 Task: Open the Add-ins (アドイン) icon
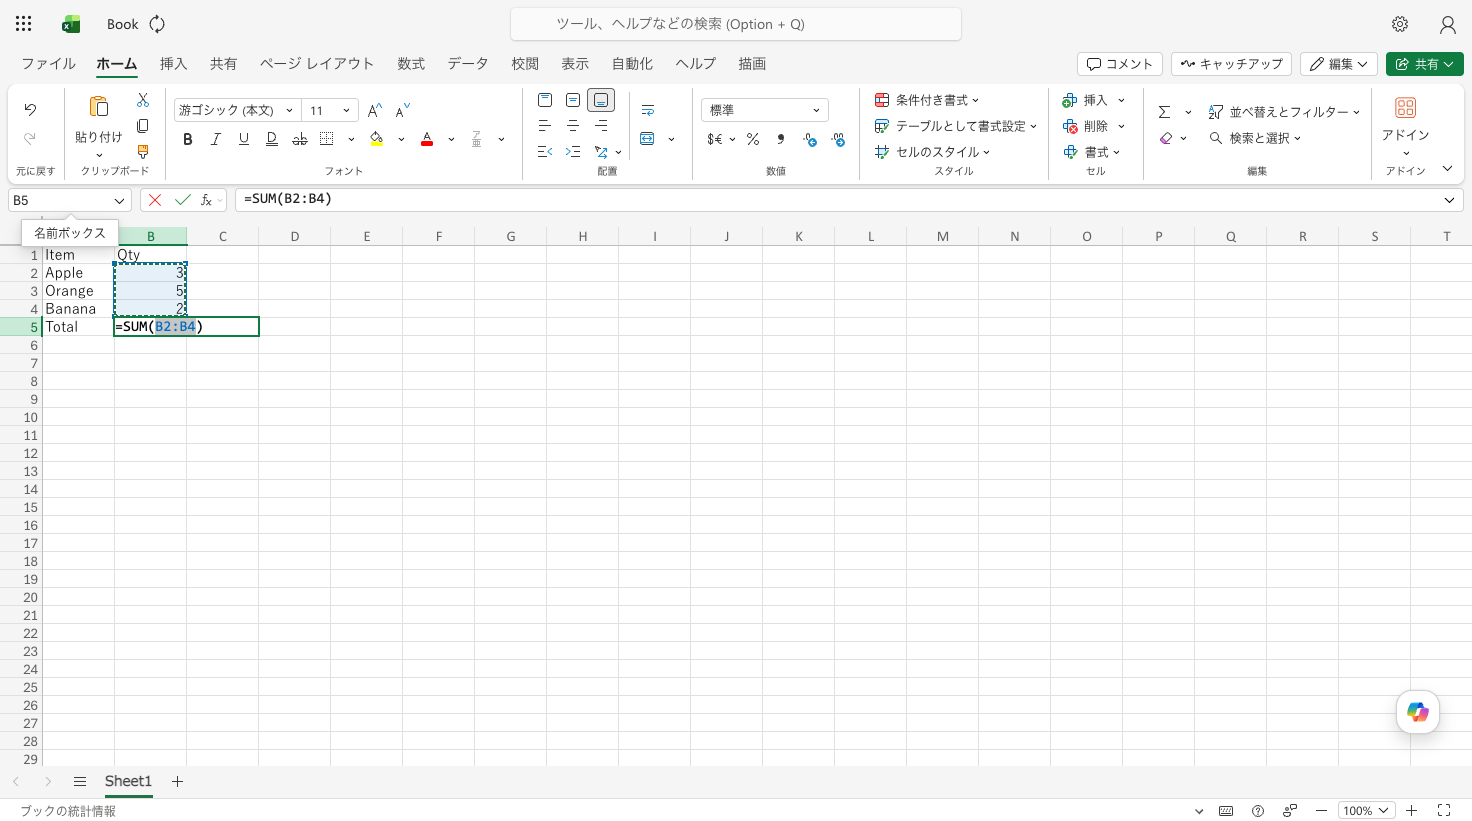pos(1405,107)
